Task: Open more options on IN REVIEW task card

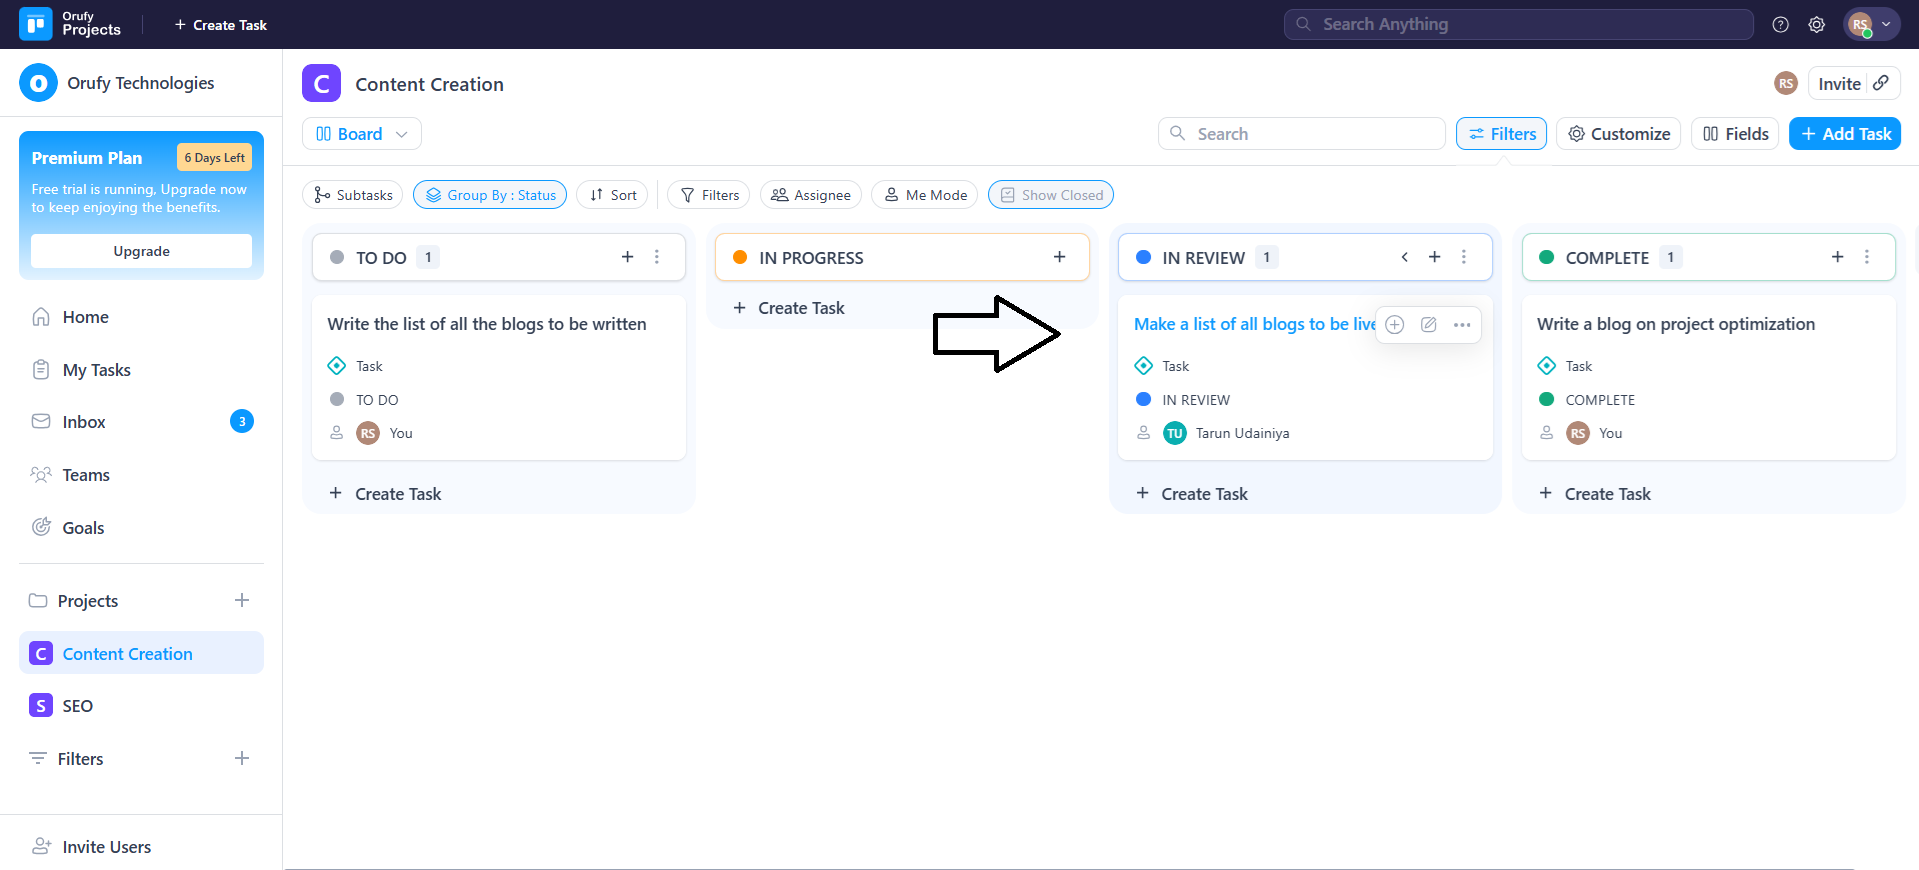Action: [1462, 324]
